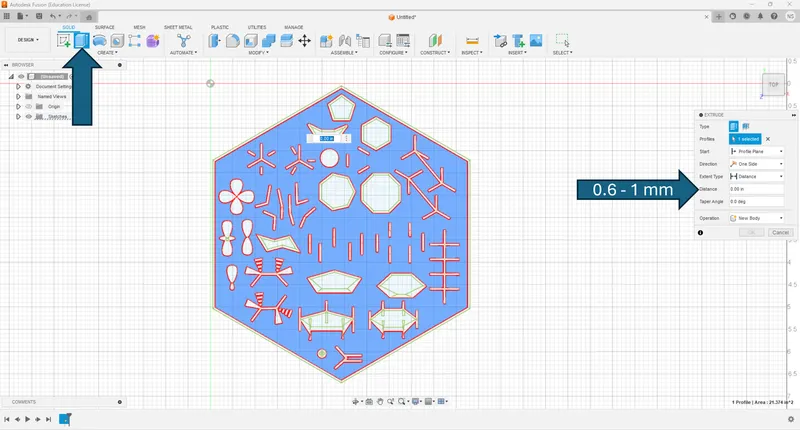Open the Start dropdown Profile Plane
800x430 pixels.
(756, 151)
